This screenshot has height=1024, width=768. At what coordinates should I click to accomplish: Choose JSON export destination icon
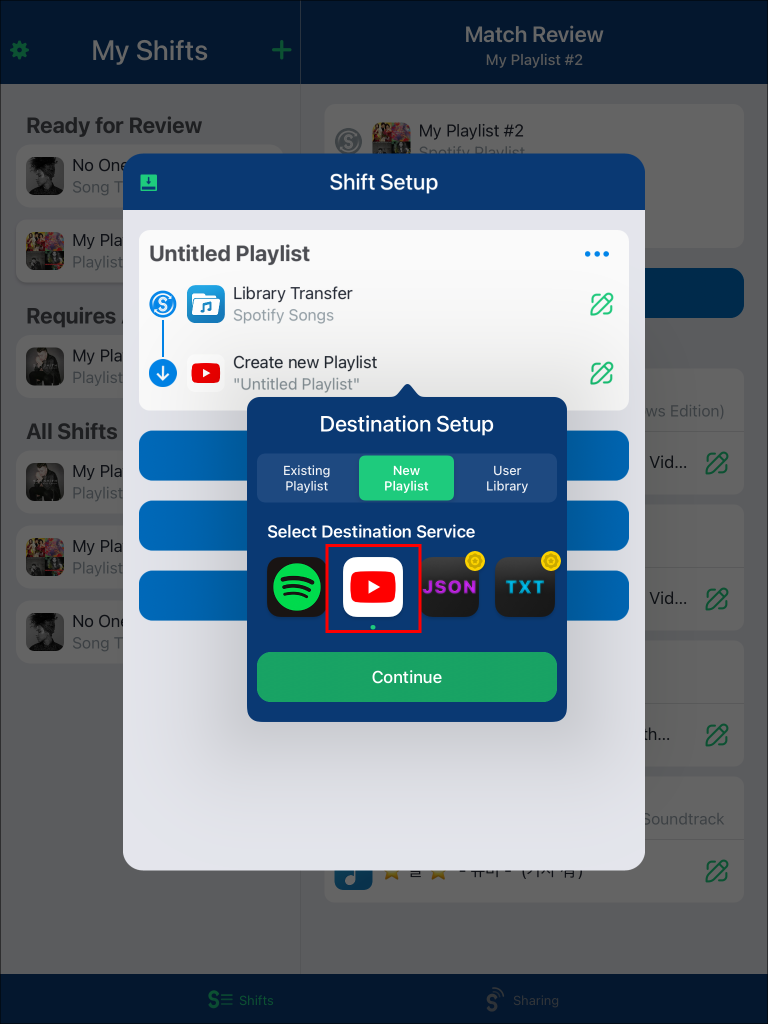[x=449, y=587]
